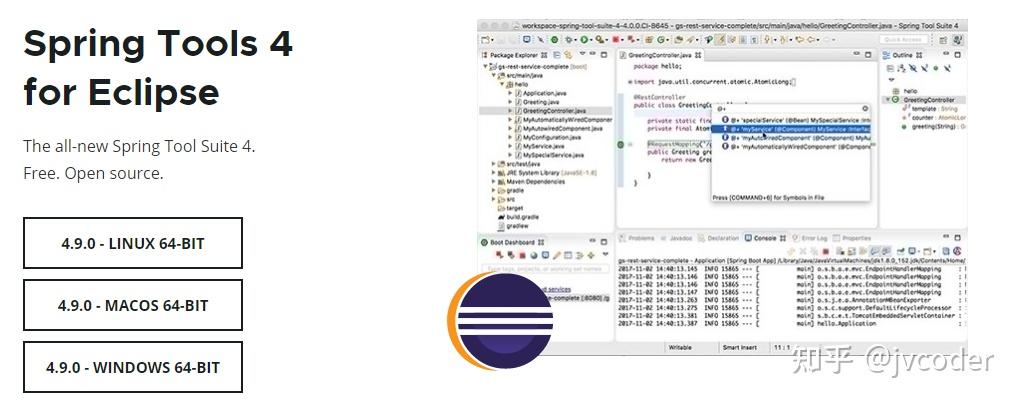
Task: Collapse the hello package node
Action: [502, 85]
